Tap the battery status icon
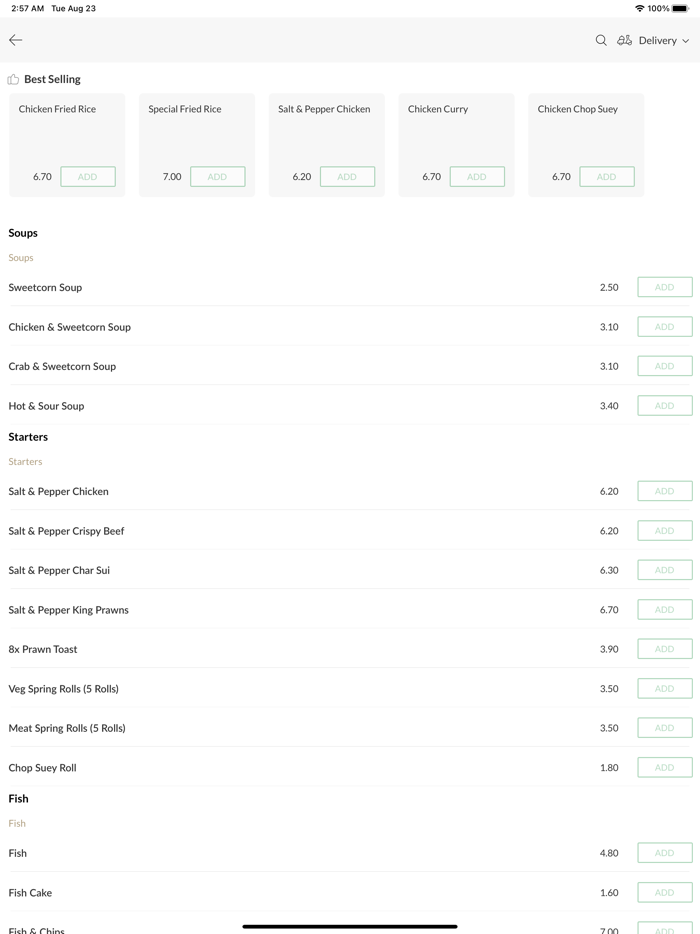The height and width of the screenshot is (934, 700). (x=681, y=8)
